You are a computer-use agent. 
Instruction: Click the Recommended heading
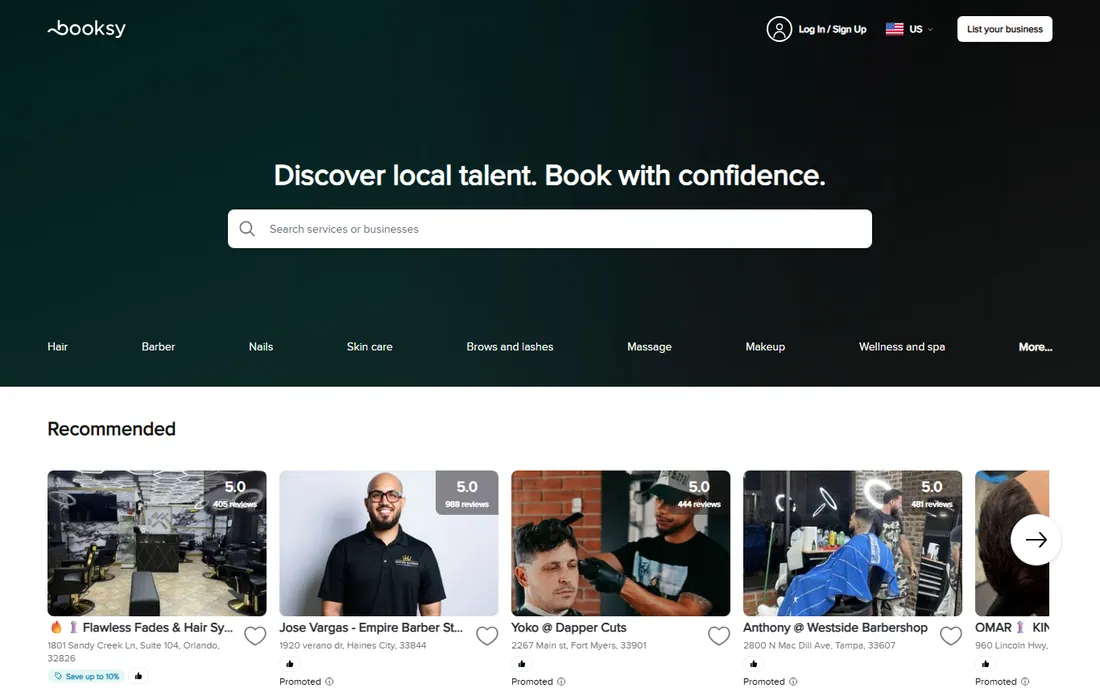(112, 429)
